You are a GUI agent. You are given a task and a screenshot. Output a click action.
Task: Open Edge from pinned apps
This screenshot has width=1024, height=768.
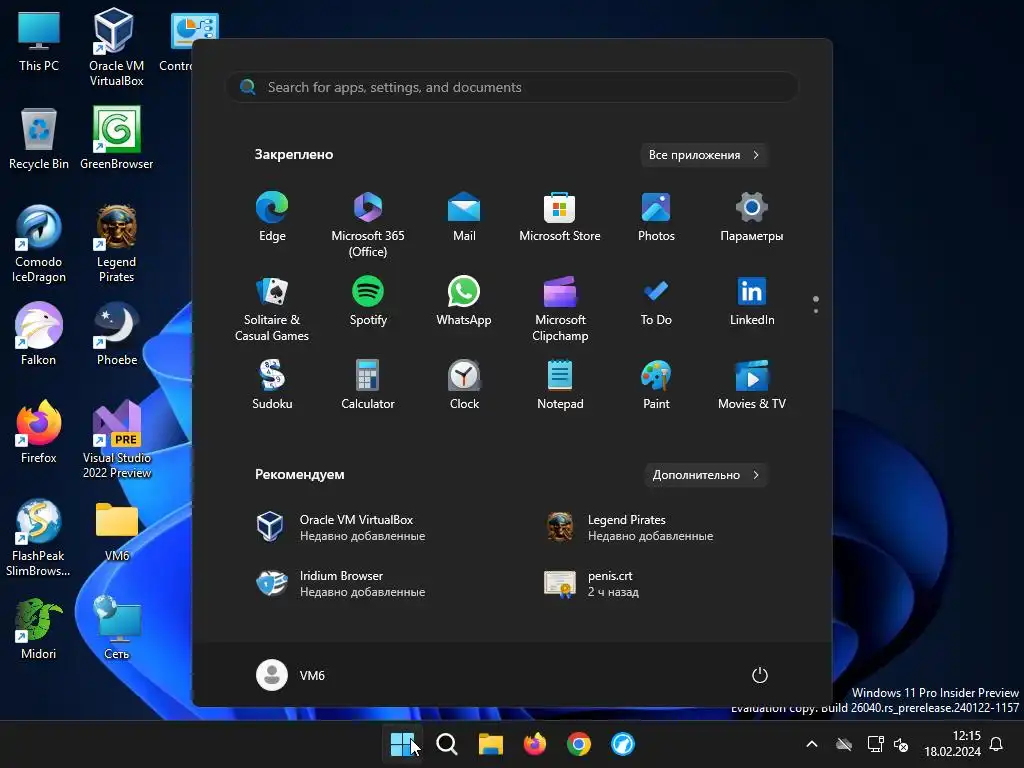[x=272, y=217]
